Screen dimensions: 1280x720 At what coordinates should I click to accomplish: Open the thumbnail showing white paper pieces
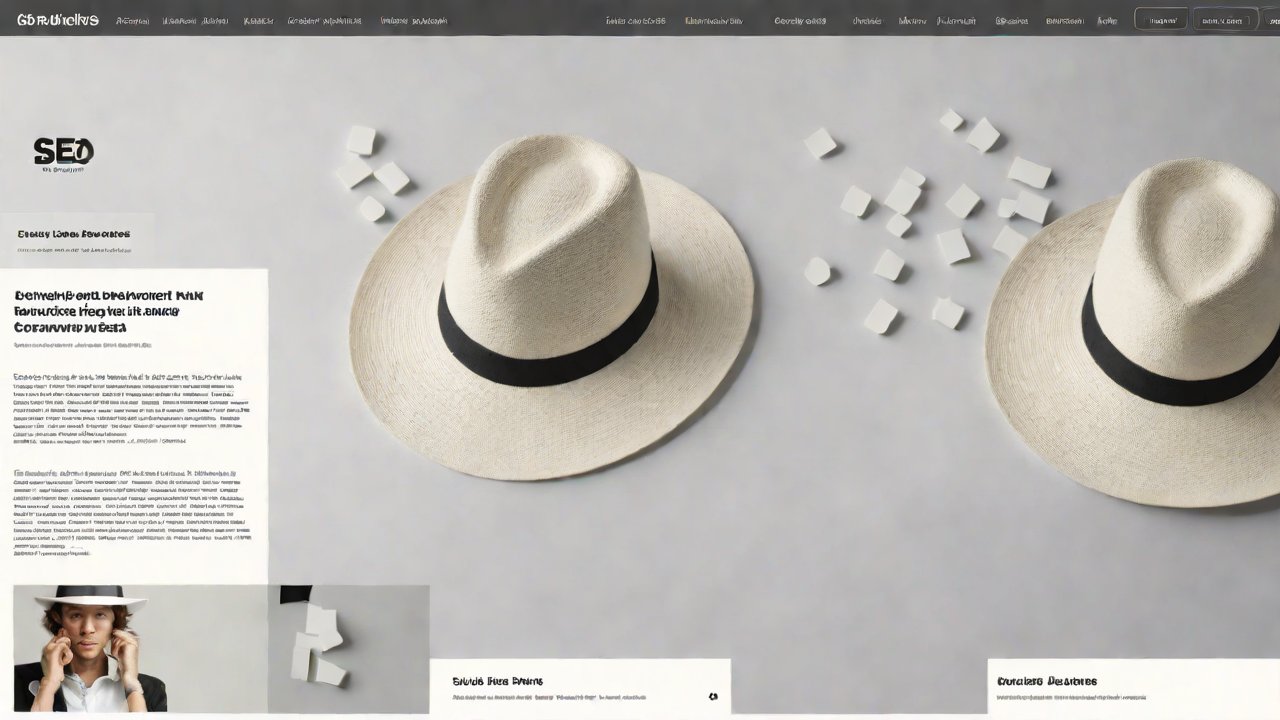[x=348, y=648]
